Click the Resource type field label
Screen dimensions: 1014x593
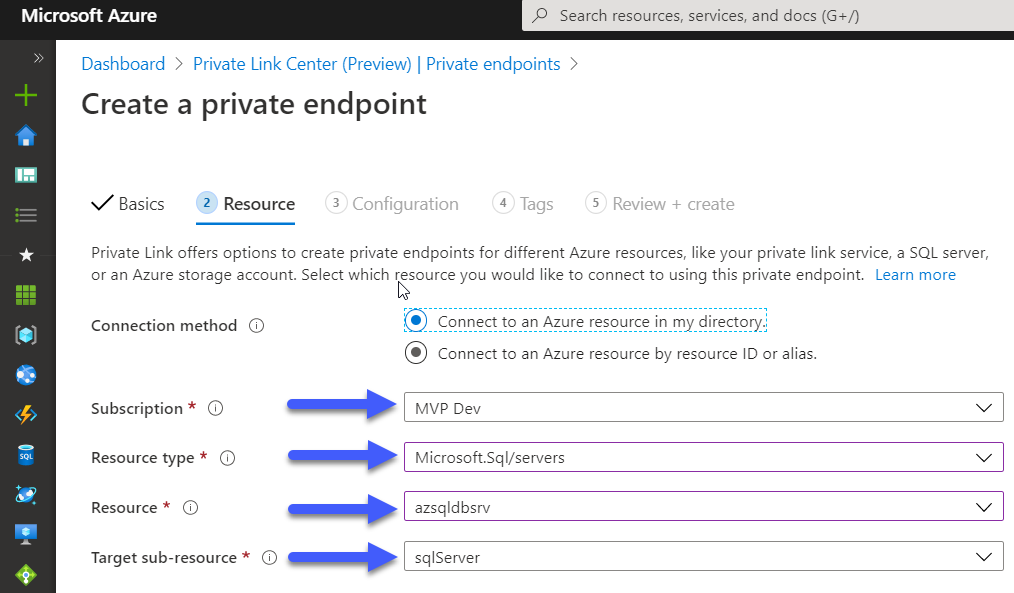click(x=143, y=458)
